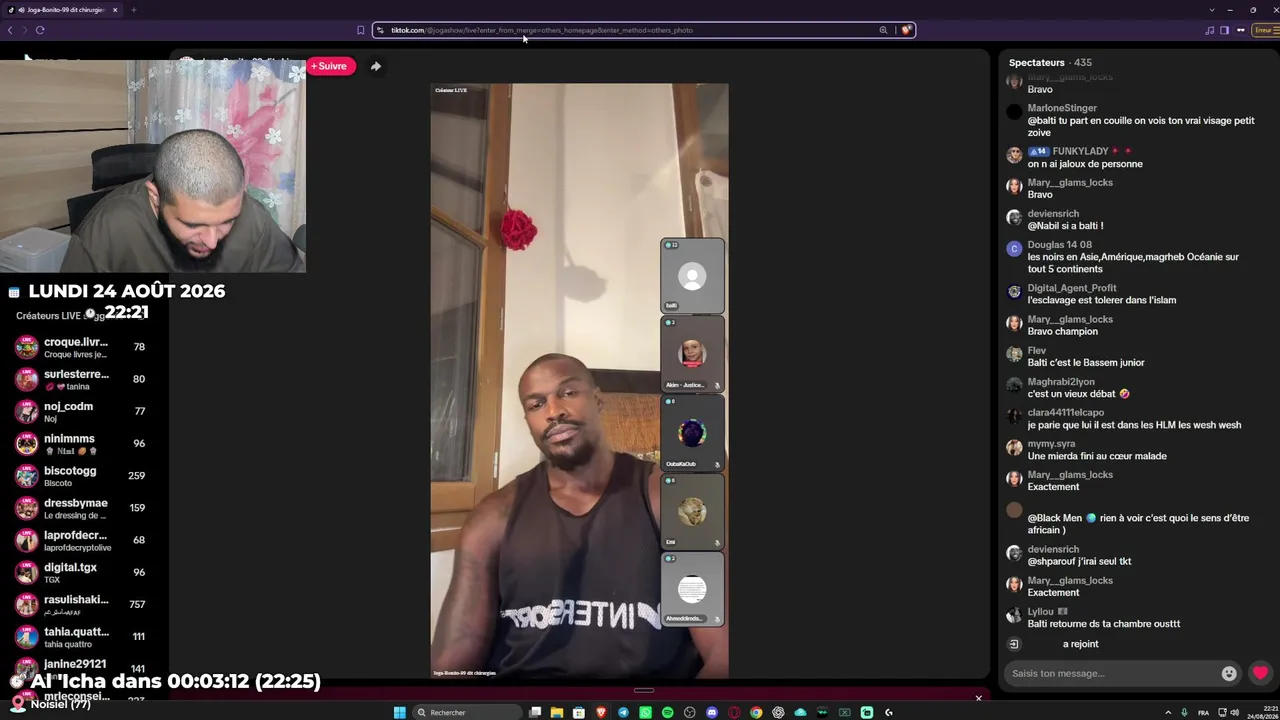Open the FRA language switcher
This screenshot has height=720, width=1280.
pyautogui.click(x=1203, y=712)
